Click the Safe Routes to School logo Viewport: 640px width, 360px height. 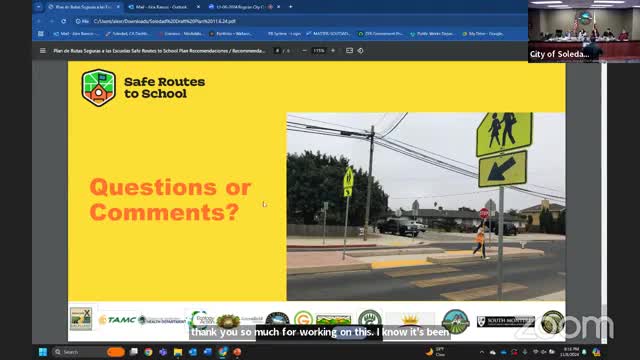click(x=143, y=88)
